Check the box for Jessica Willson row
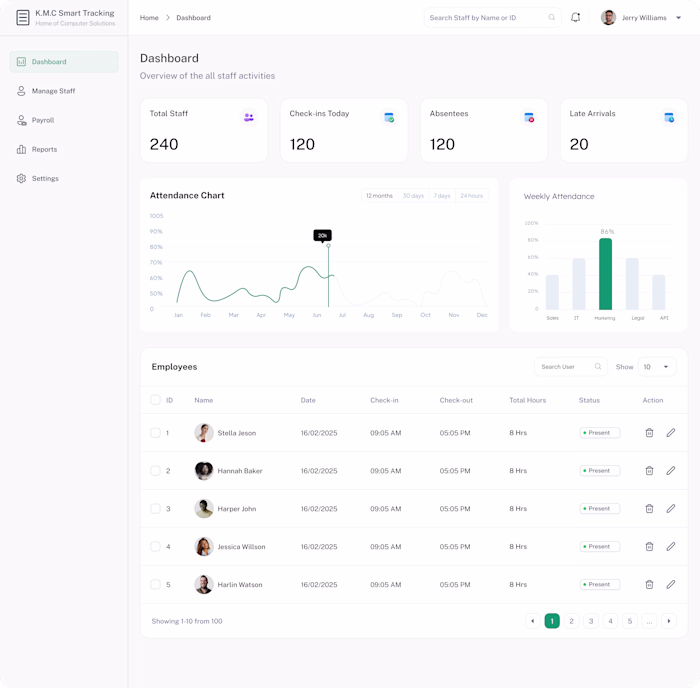700x688 pixels. (x=155, y=546)
